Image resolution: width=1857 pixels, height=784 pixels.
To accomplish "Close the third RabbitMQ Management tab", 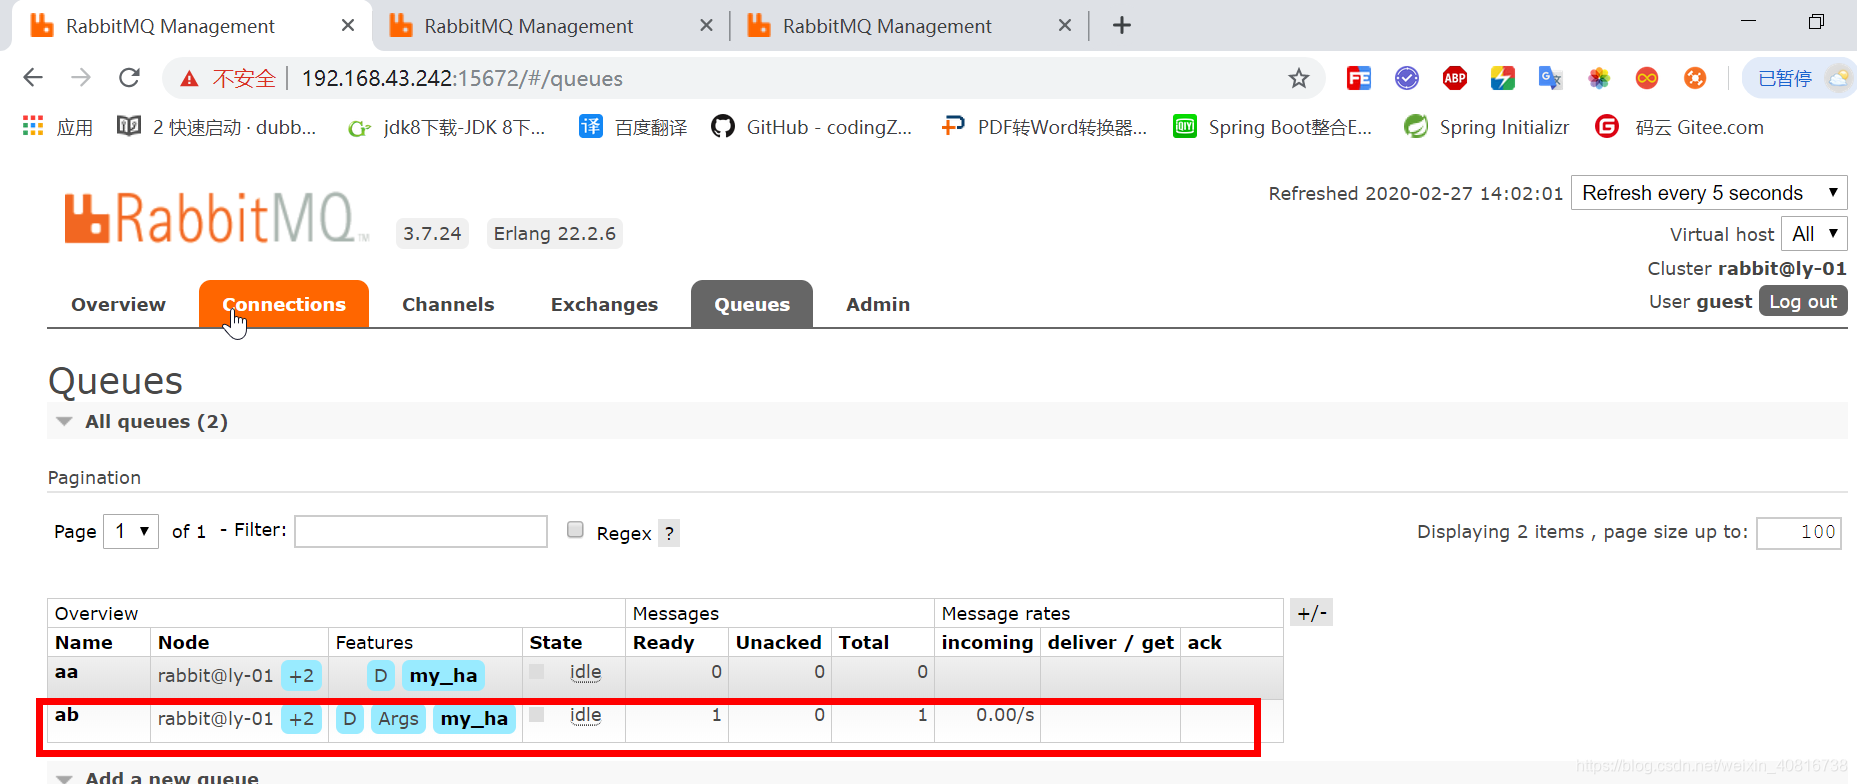I will point(1065,25).
